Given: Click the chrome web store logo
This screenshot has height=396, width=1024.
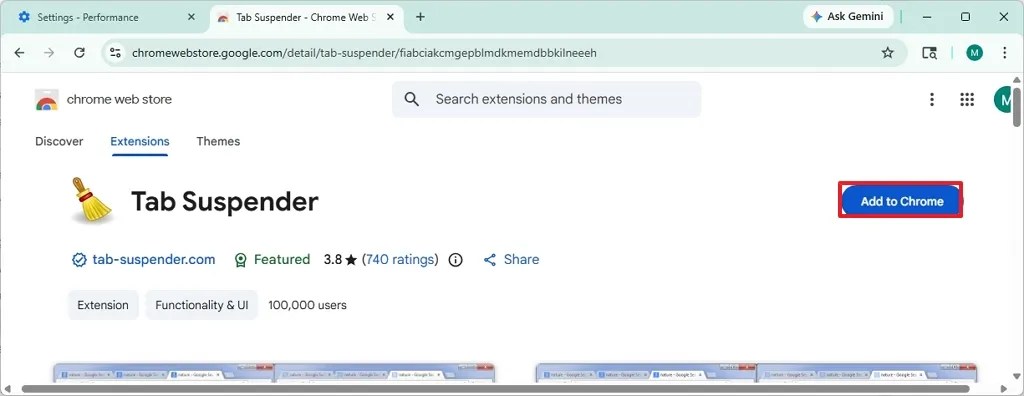Looking at the screenshot, I should 46,100.
